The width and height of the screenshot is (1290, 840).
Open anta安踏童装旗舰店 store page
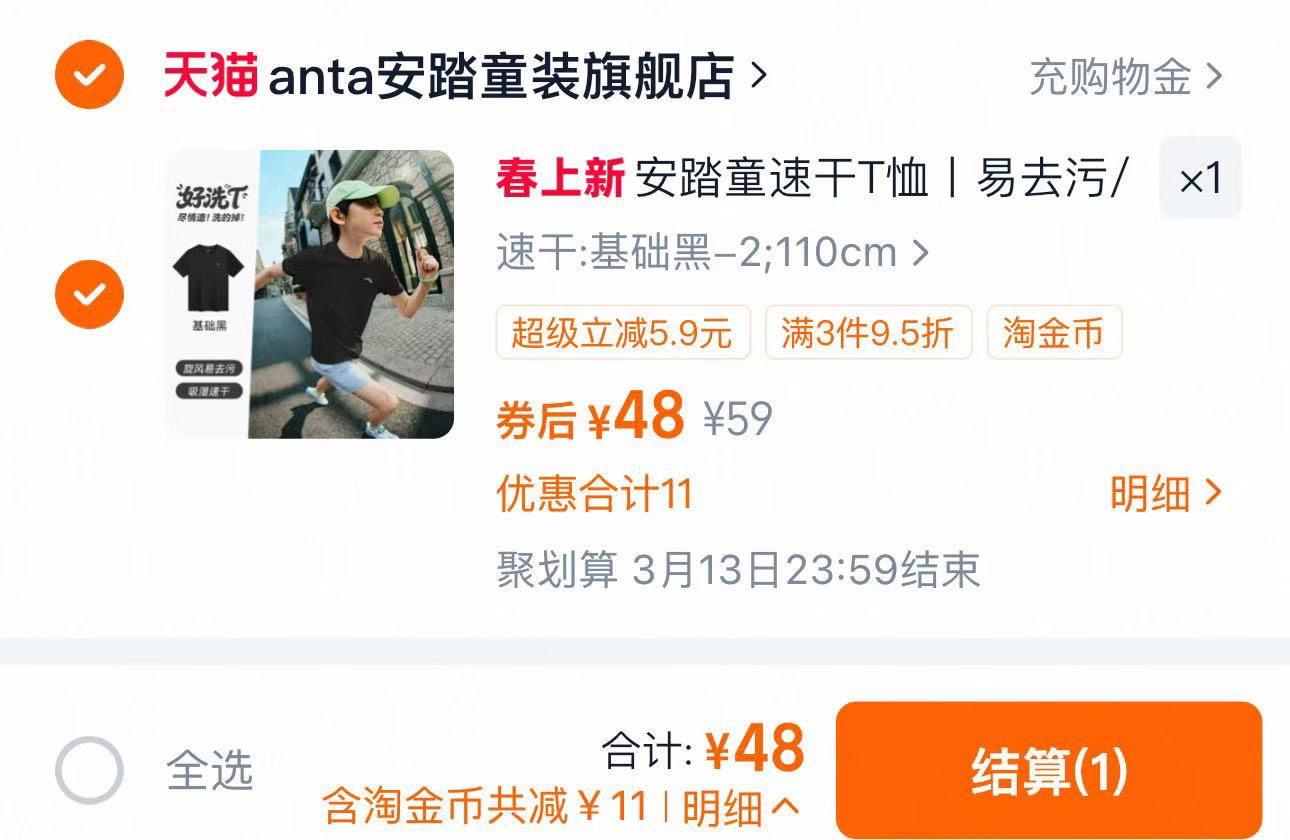click(501, 76)
